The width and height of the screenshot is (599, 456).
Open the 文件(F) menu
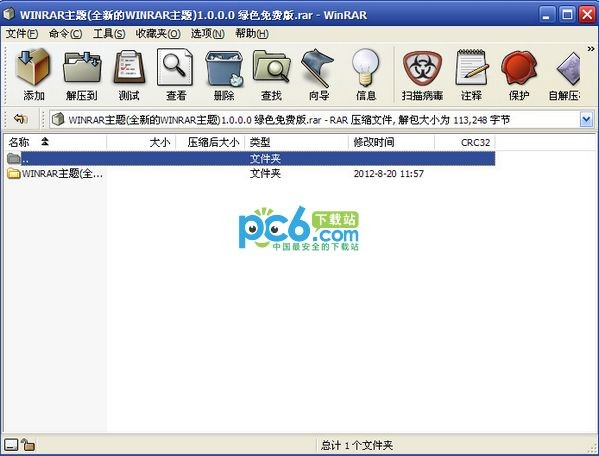coord(22,34)
